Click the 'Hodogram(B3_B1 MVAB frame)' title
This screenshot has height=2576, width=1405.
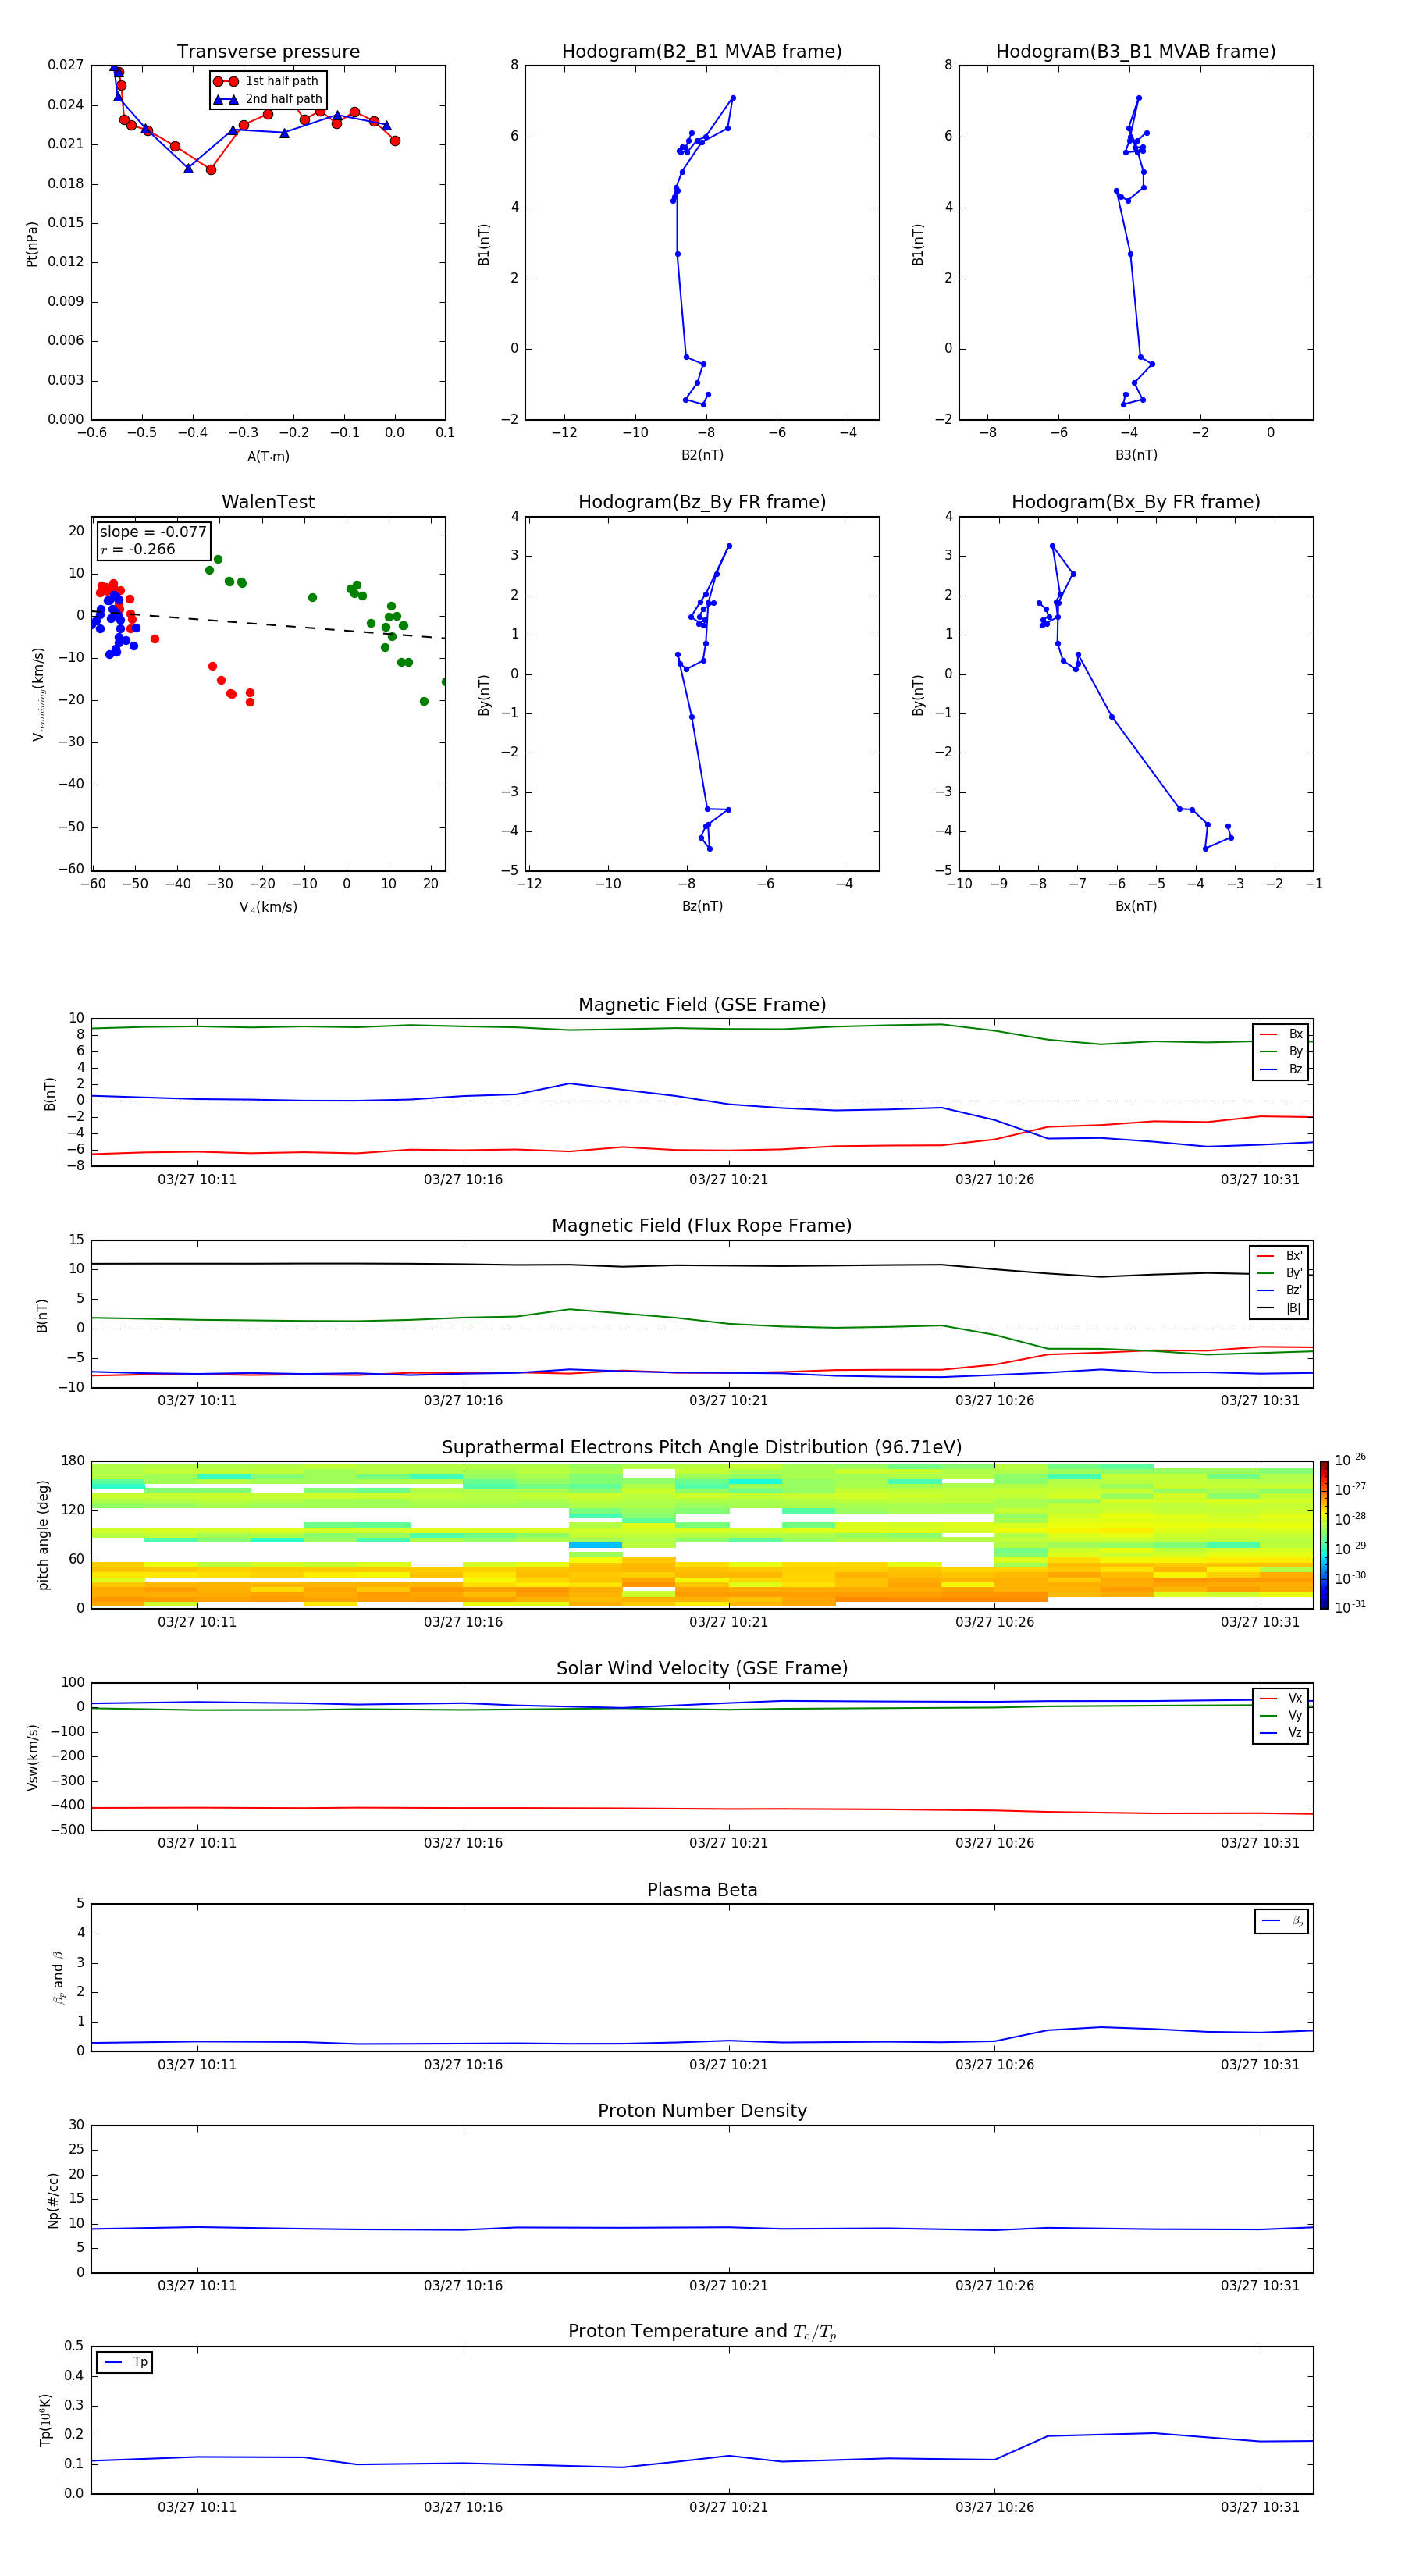pos(1136,51)
